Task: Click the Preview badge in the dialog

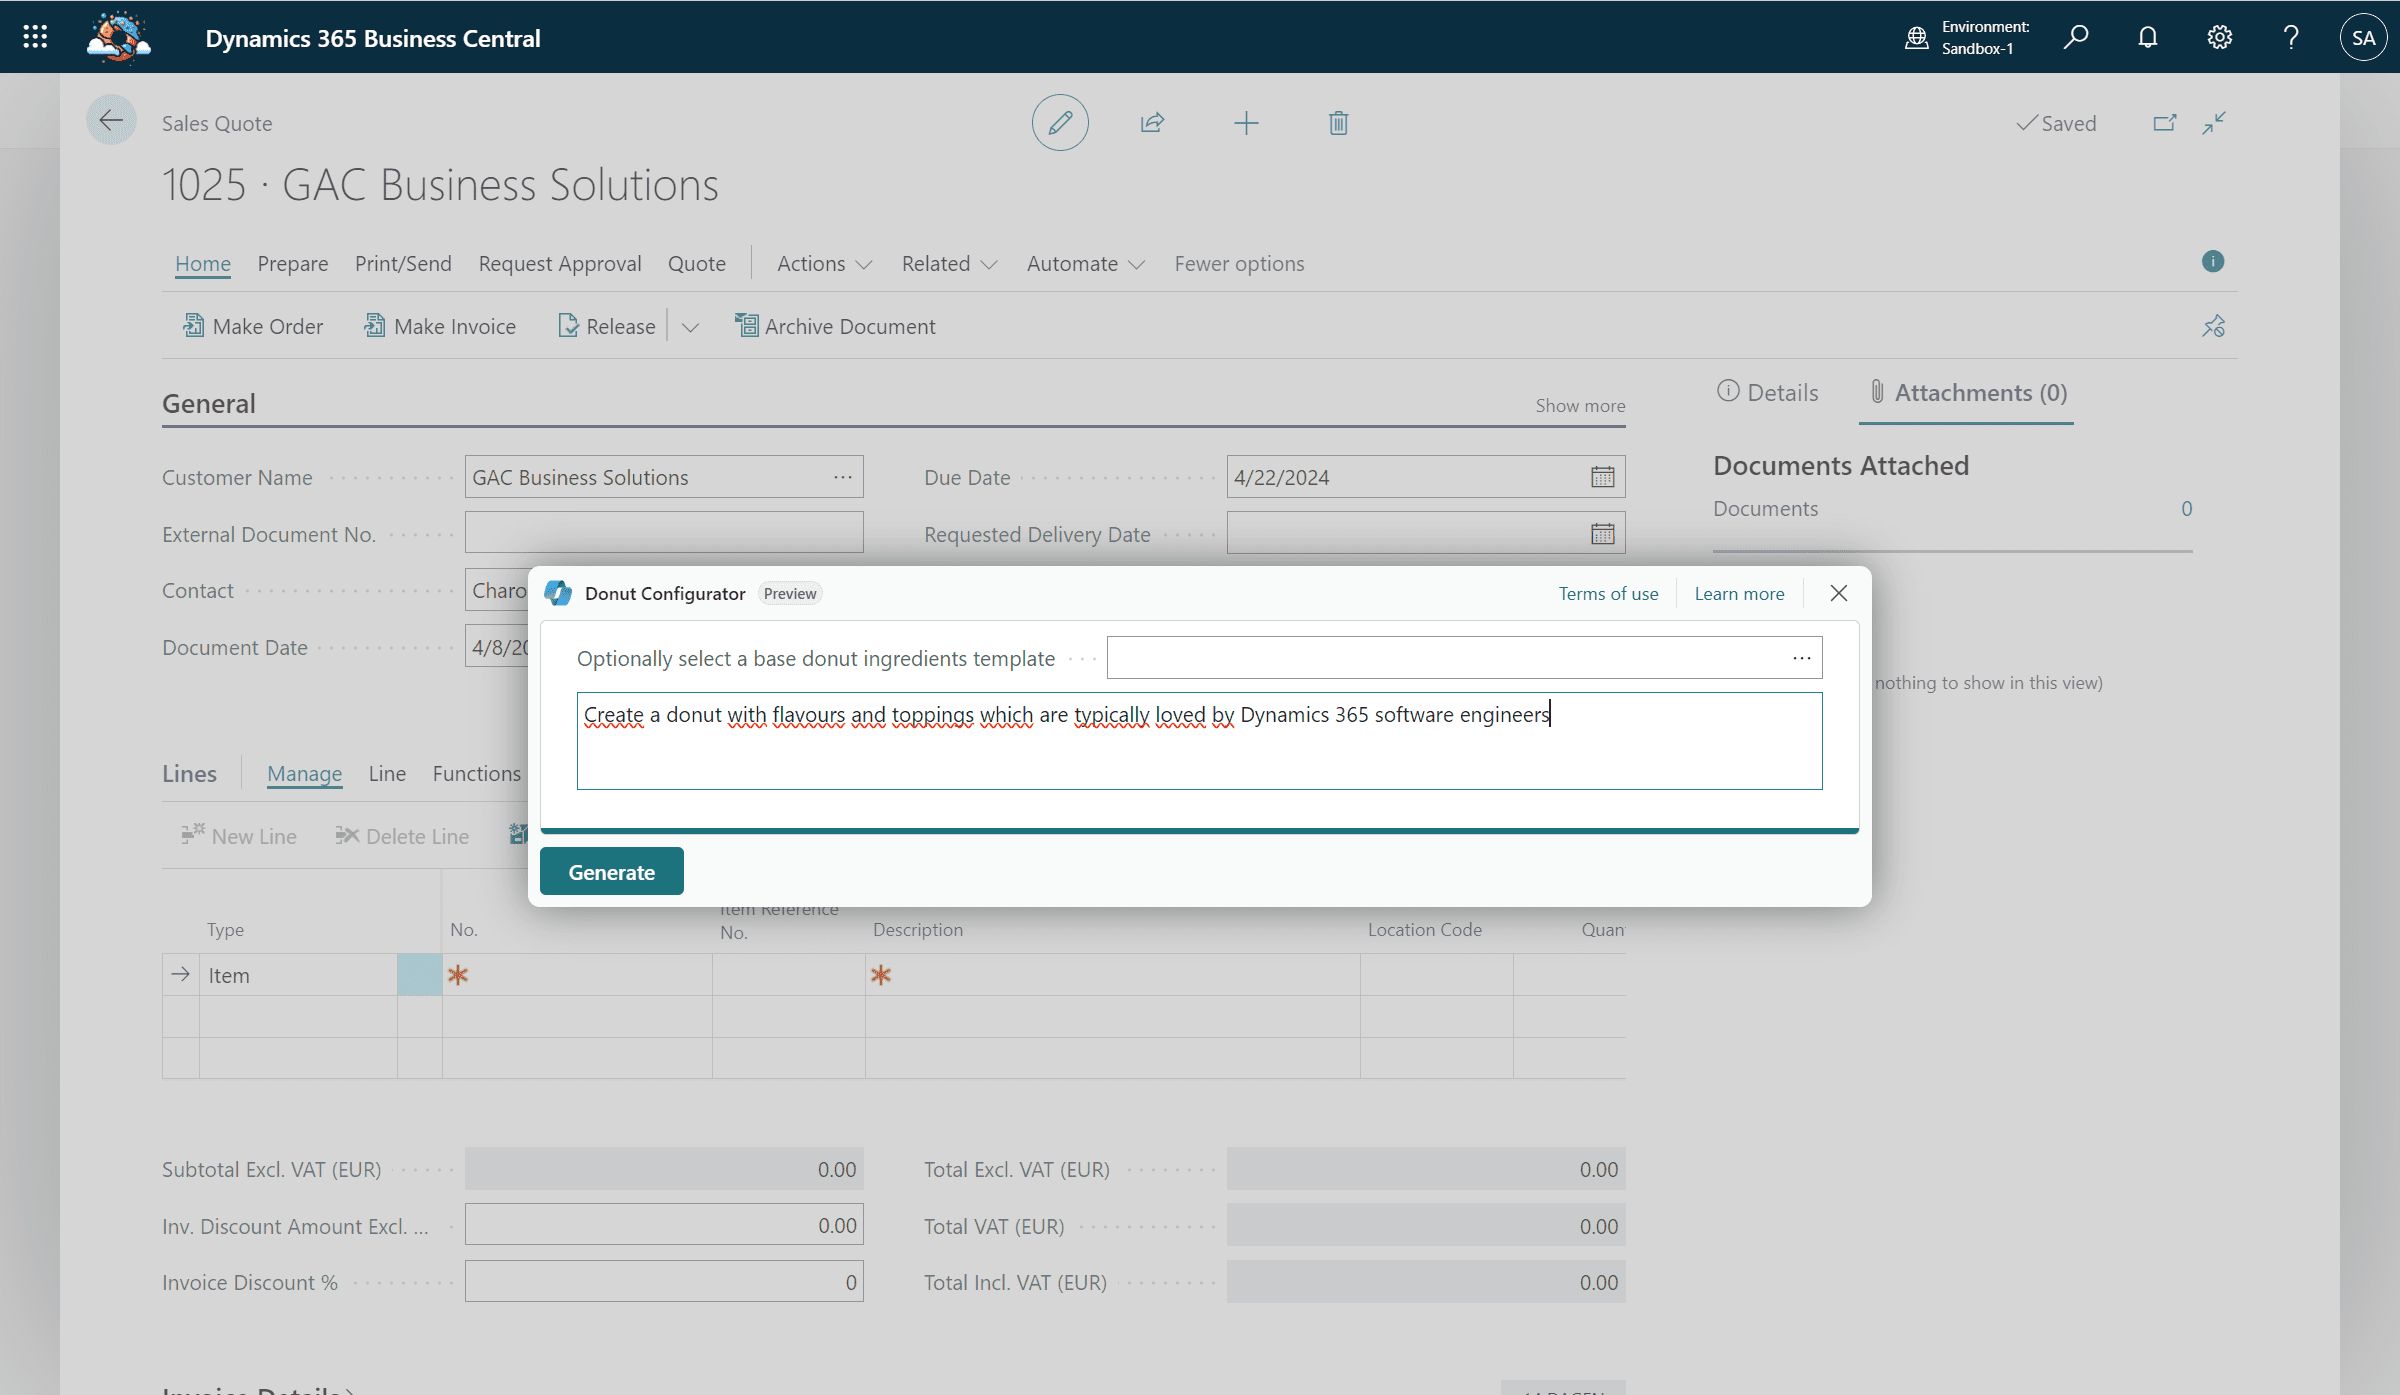Action: [x=790, y=594]
